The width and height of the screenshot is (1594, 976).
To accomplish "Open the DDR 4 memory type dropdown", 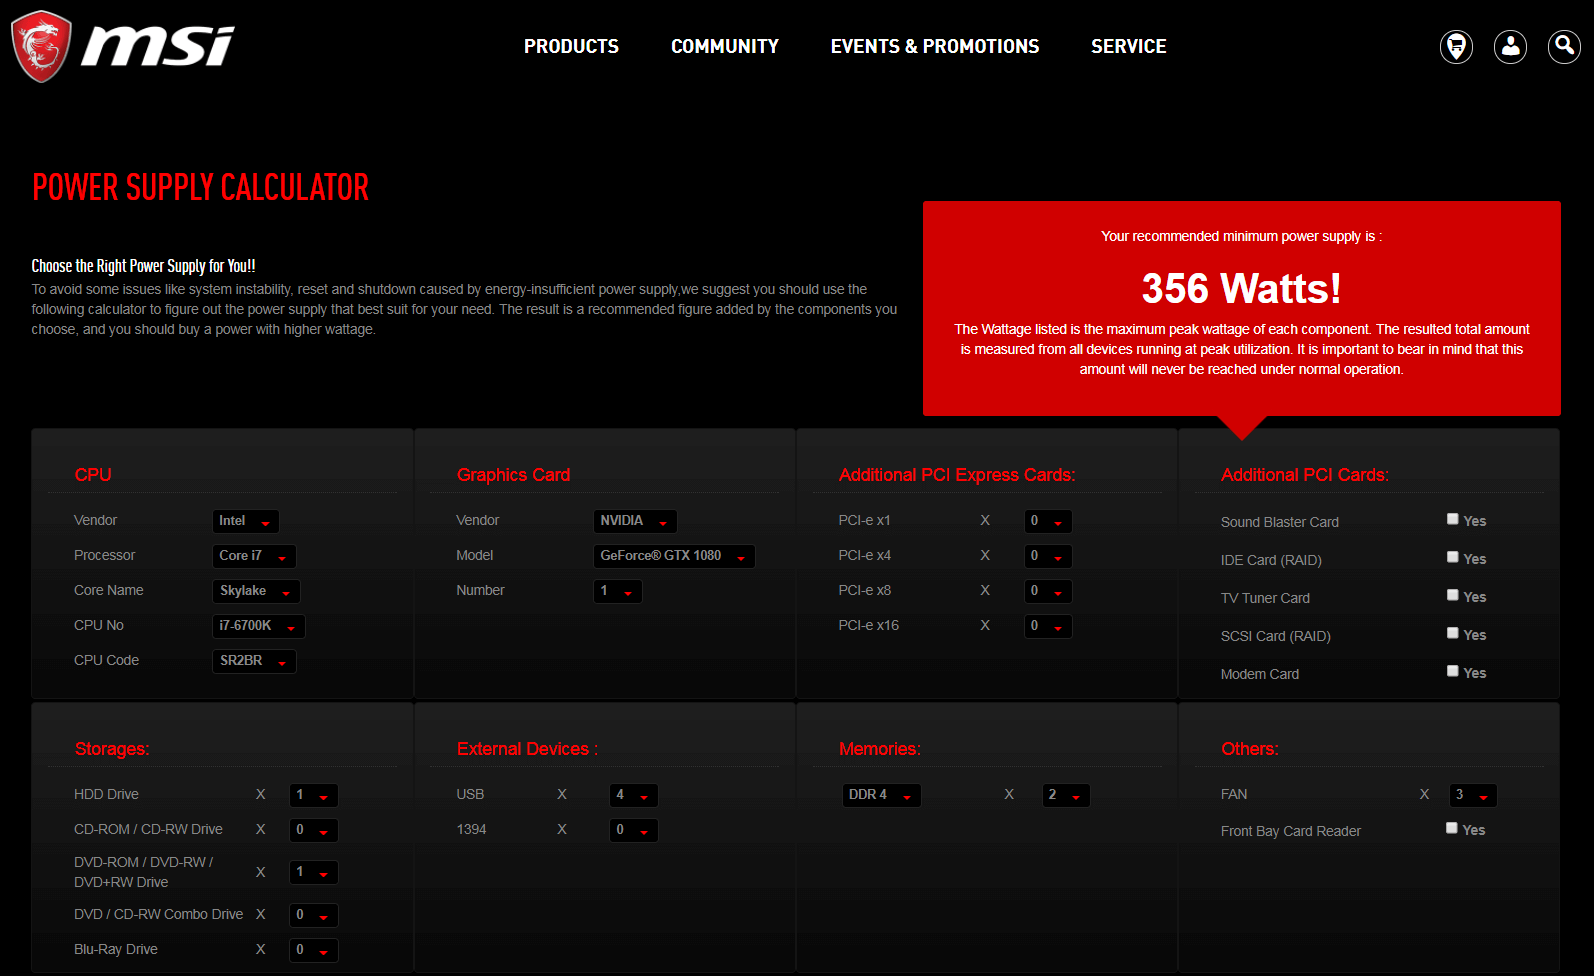I will click(880, 795).
